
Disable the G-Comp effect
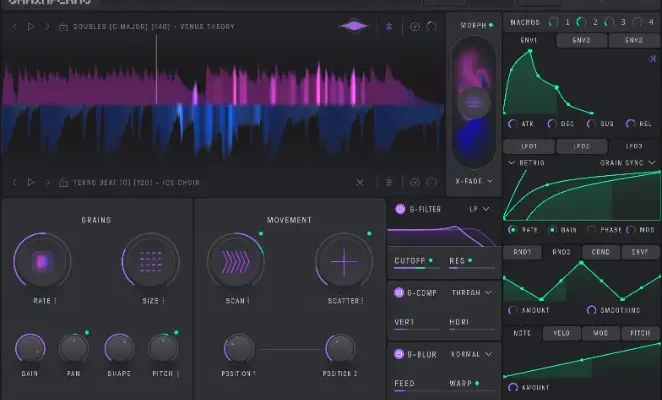click(400, 293)
